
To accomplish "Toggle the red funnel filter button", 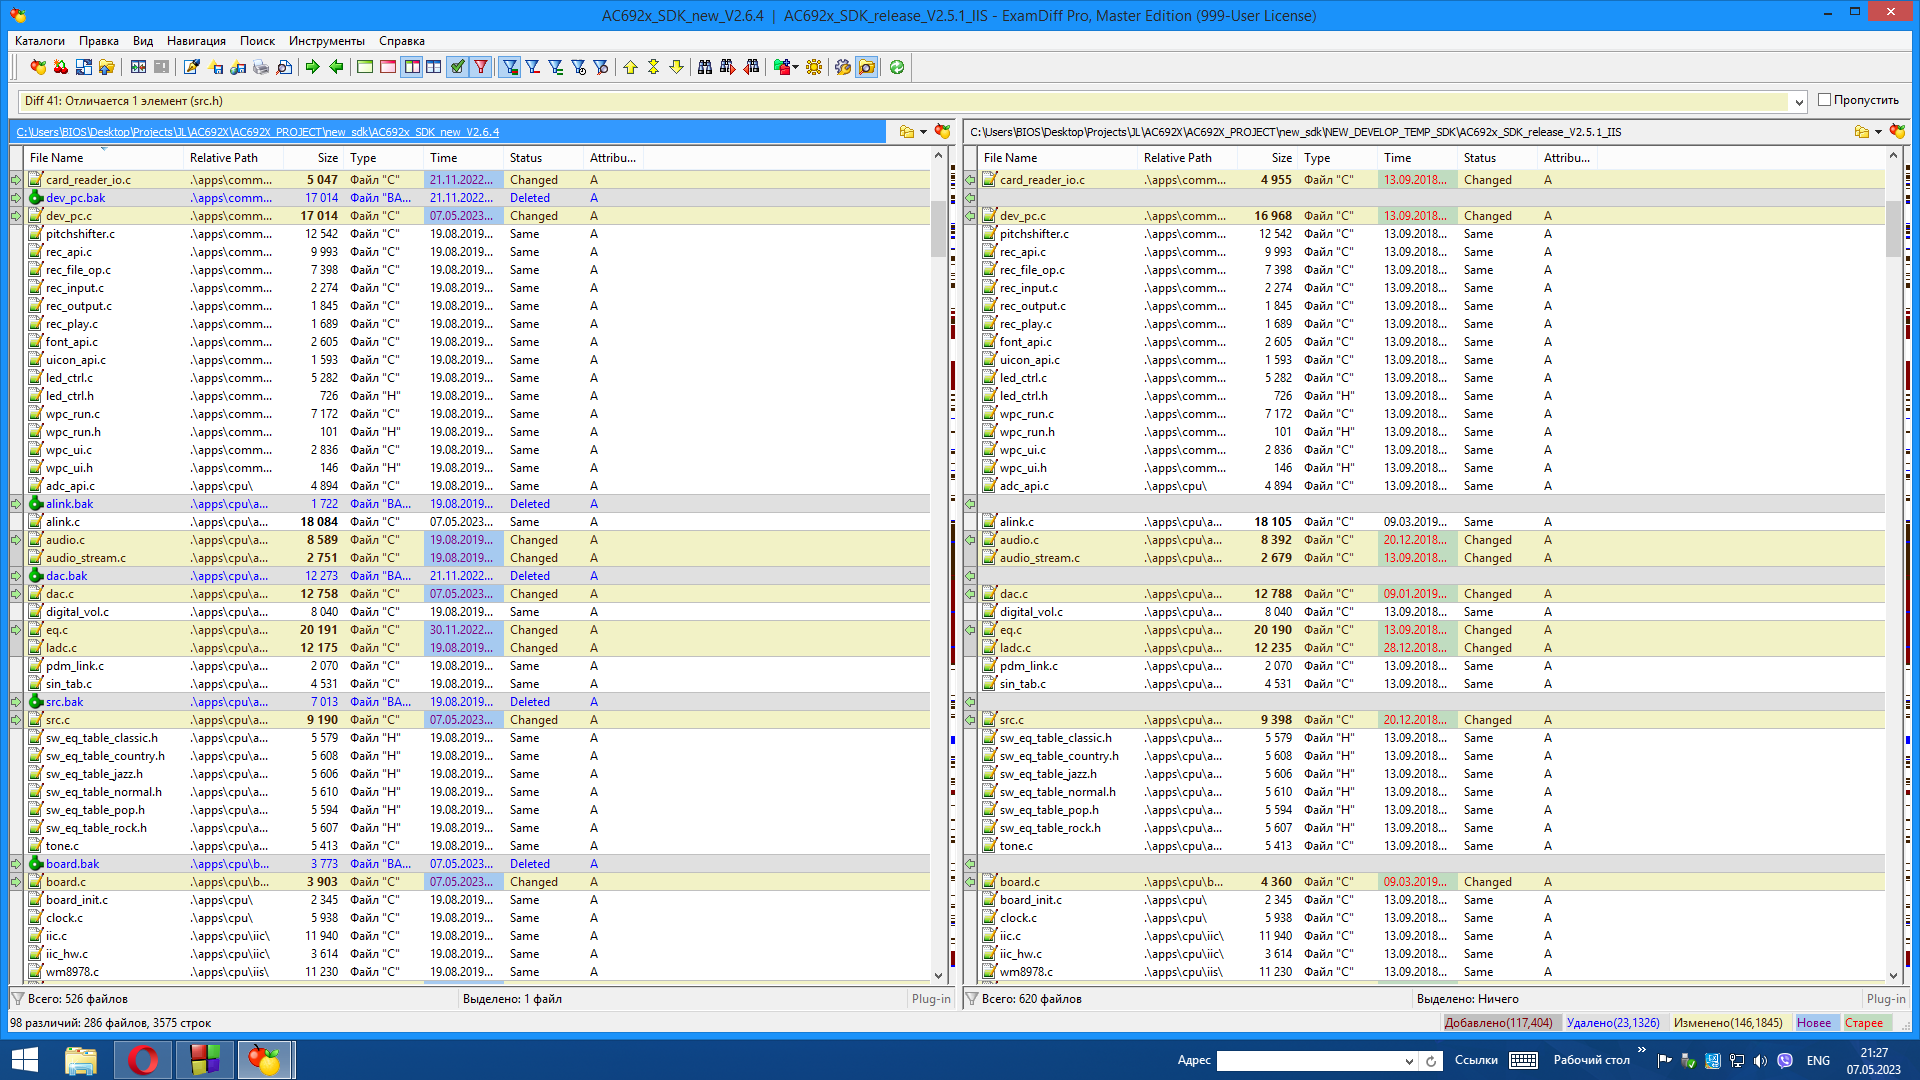I will [x=481, y=67].
